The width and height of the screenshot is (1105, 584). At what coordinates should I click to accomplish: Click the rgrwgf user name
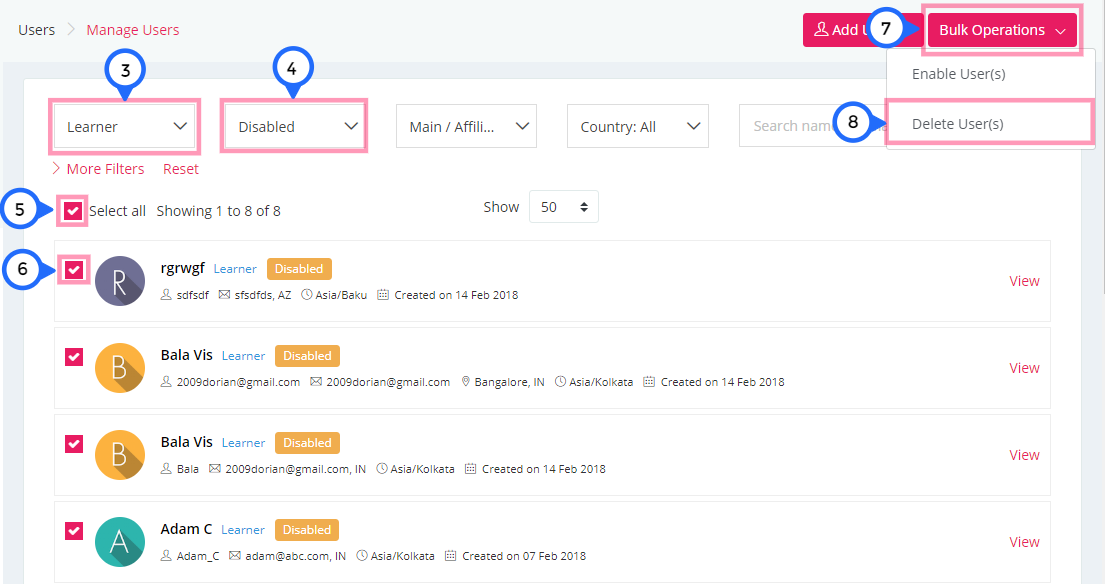pyautogui.click(x=183, y=268)
